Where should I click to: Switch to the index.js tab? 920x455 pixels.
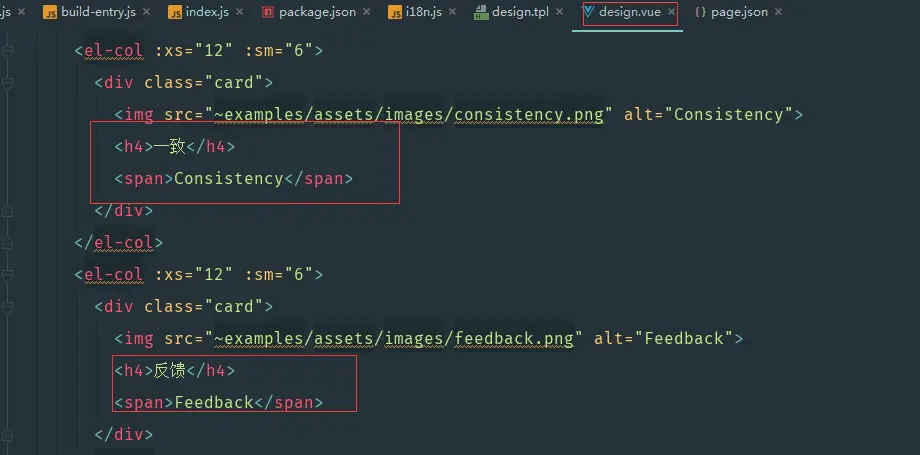(x=207, y=12)
